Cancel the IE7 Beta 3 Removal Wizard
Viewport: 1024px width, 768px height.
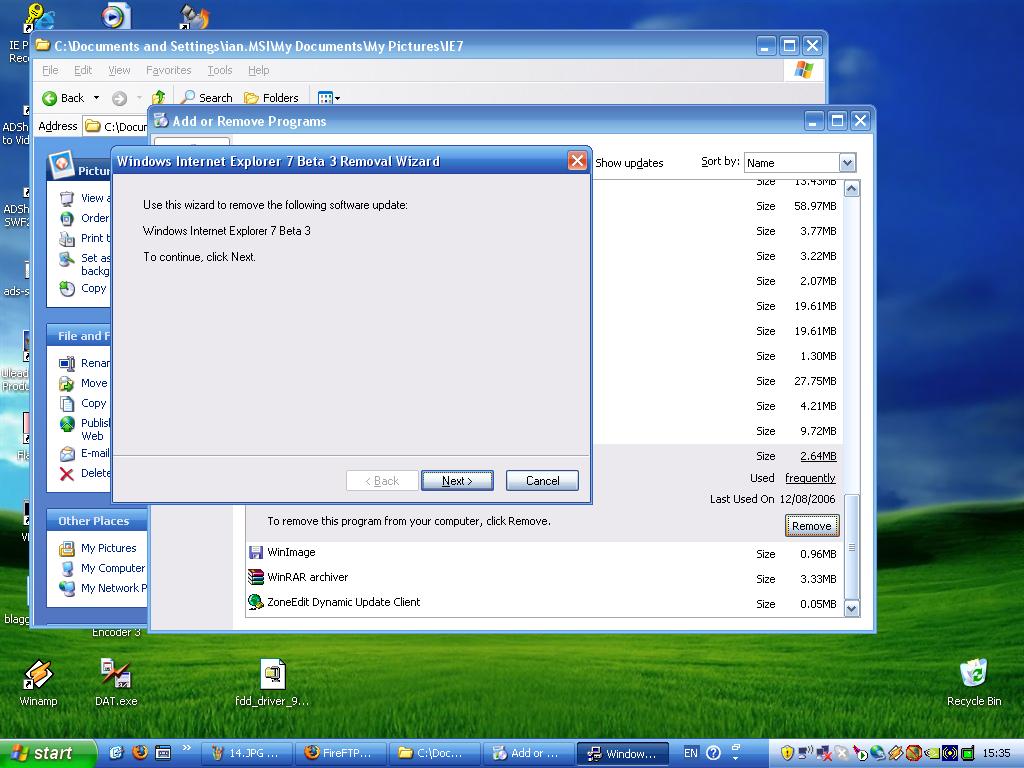click(542, 481)
